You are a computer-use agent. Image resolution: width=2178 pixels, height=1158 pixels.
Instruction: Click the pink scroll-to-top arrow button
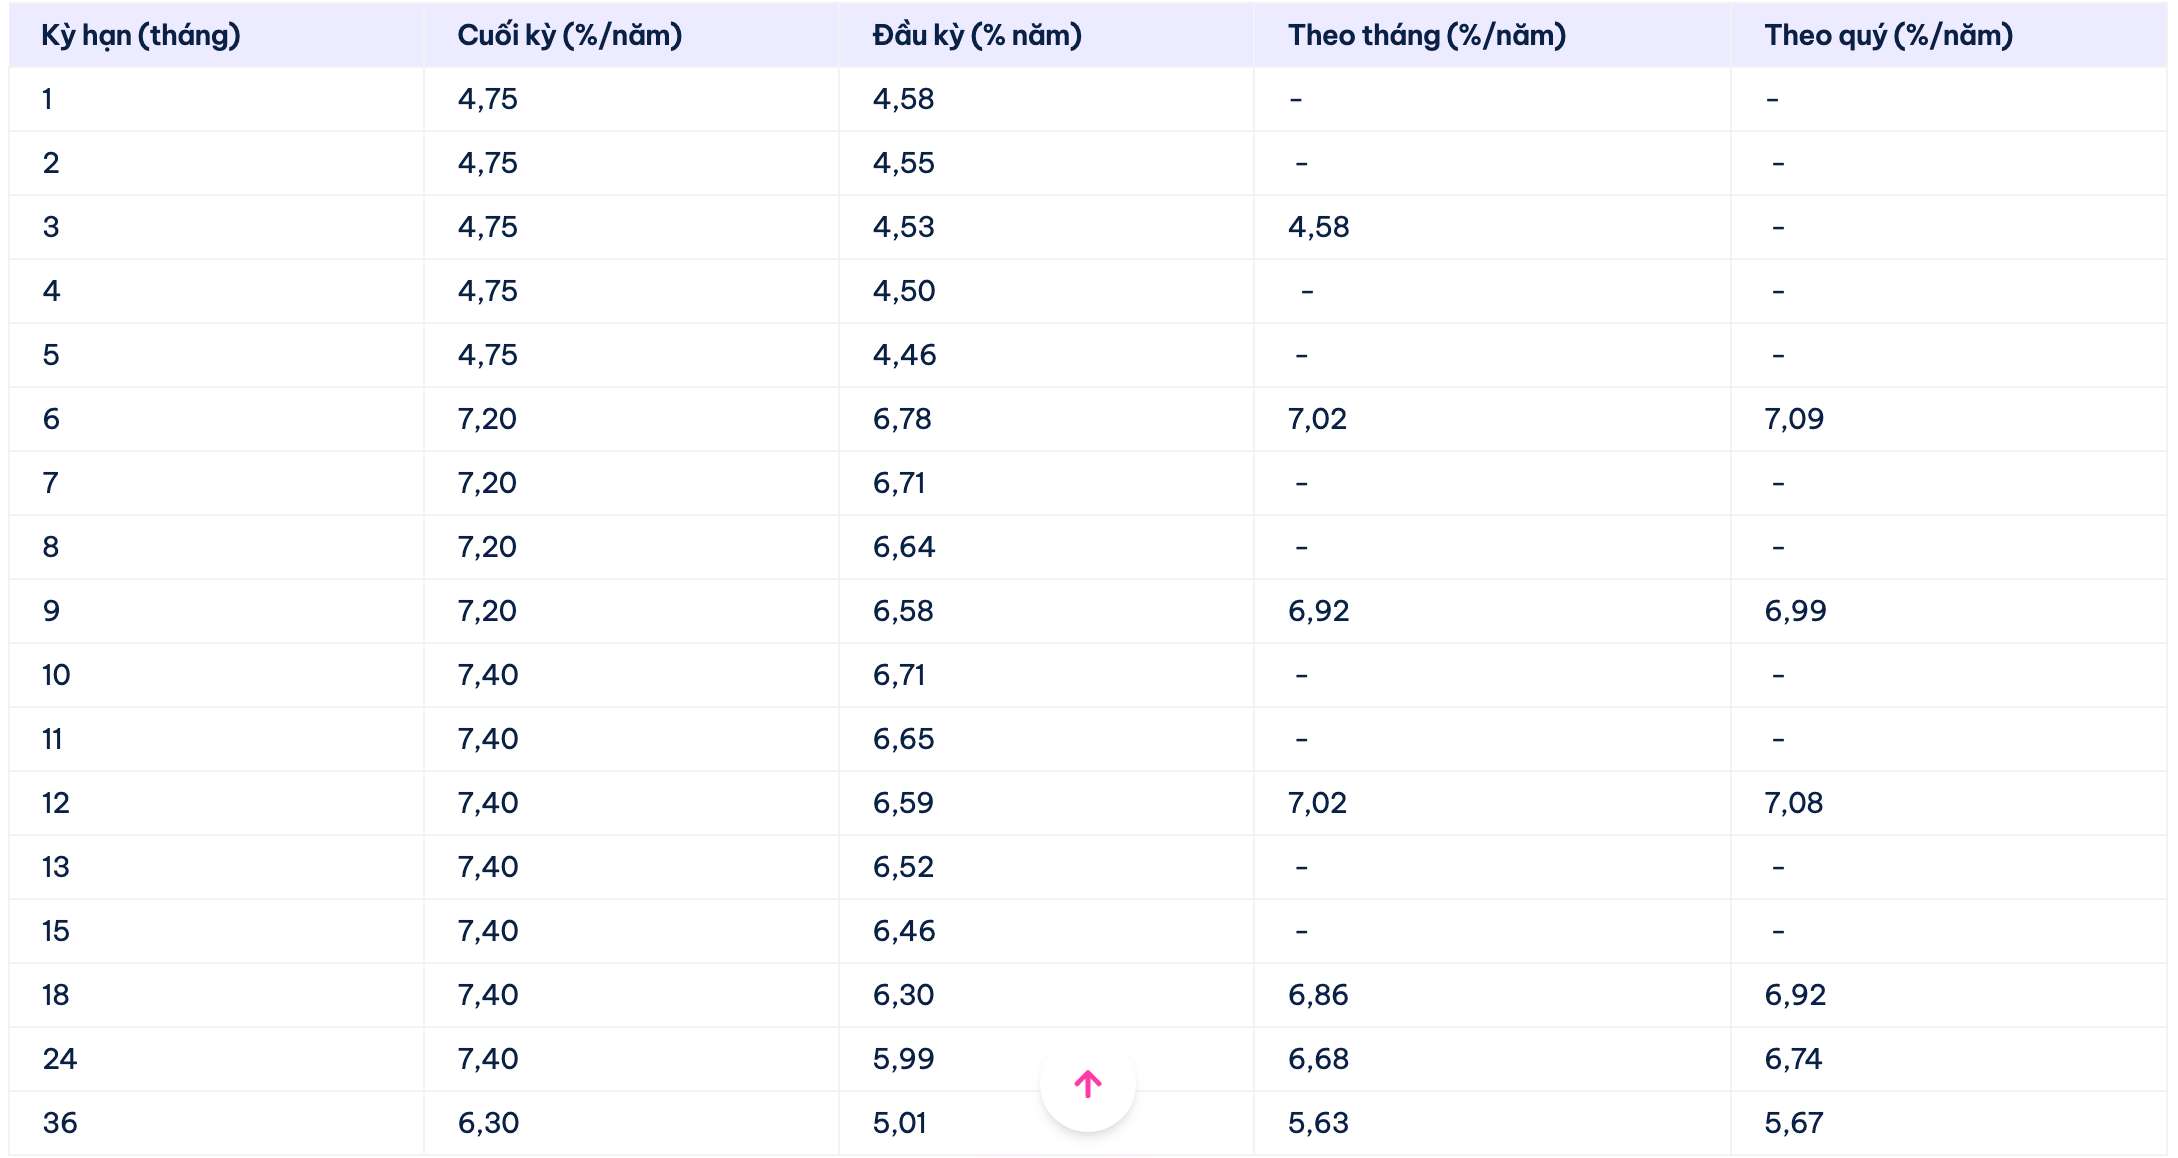point(1087,1084)
